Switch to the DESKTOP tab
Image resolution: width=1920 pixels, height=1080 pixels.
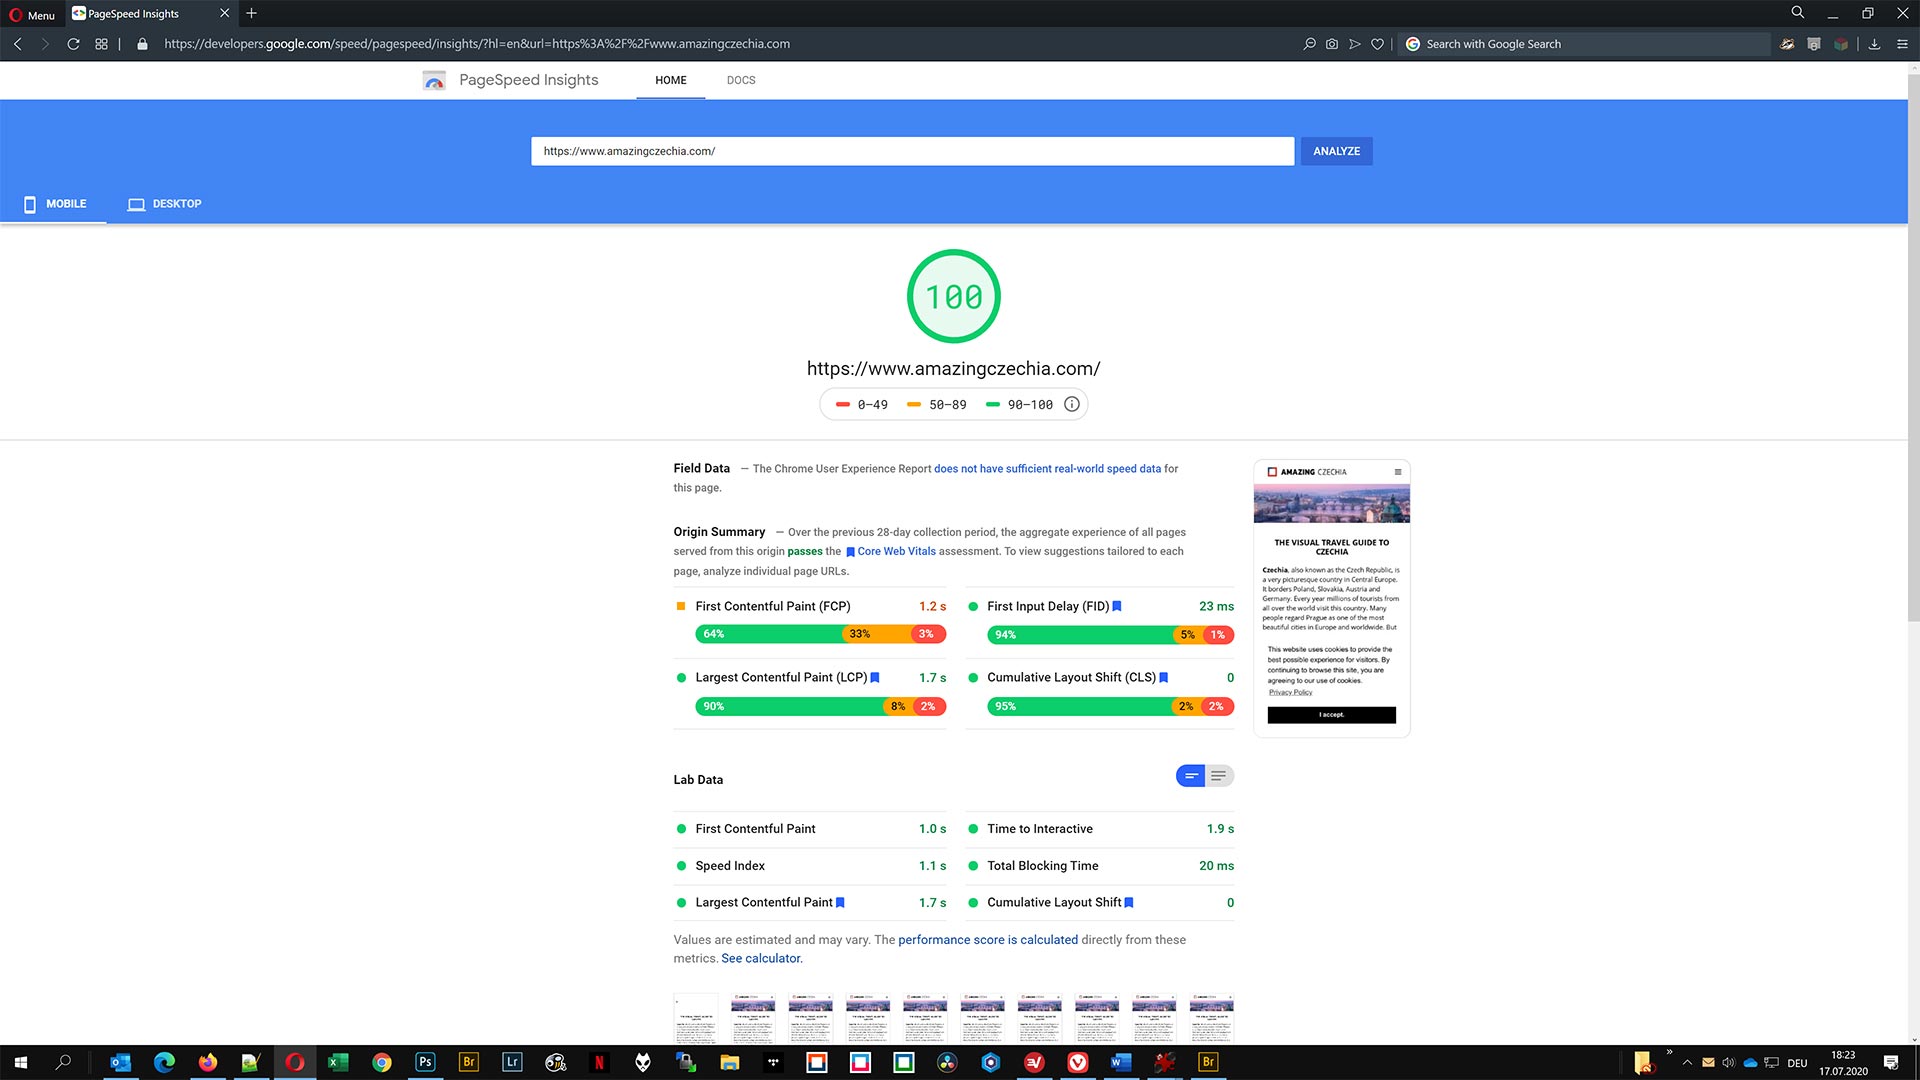165,204
